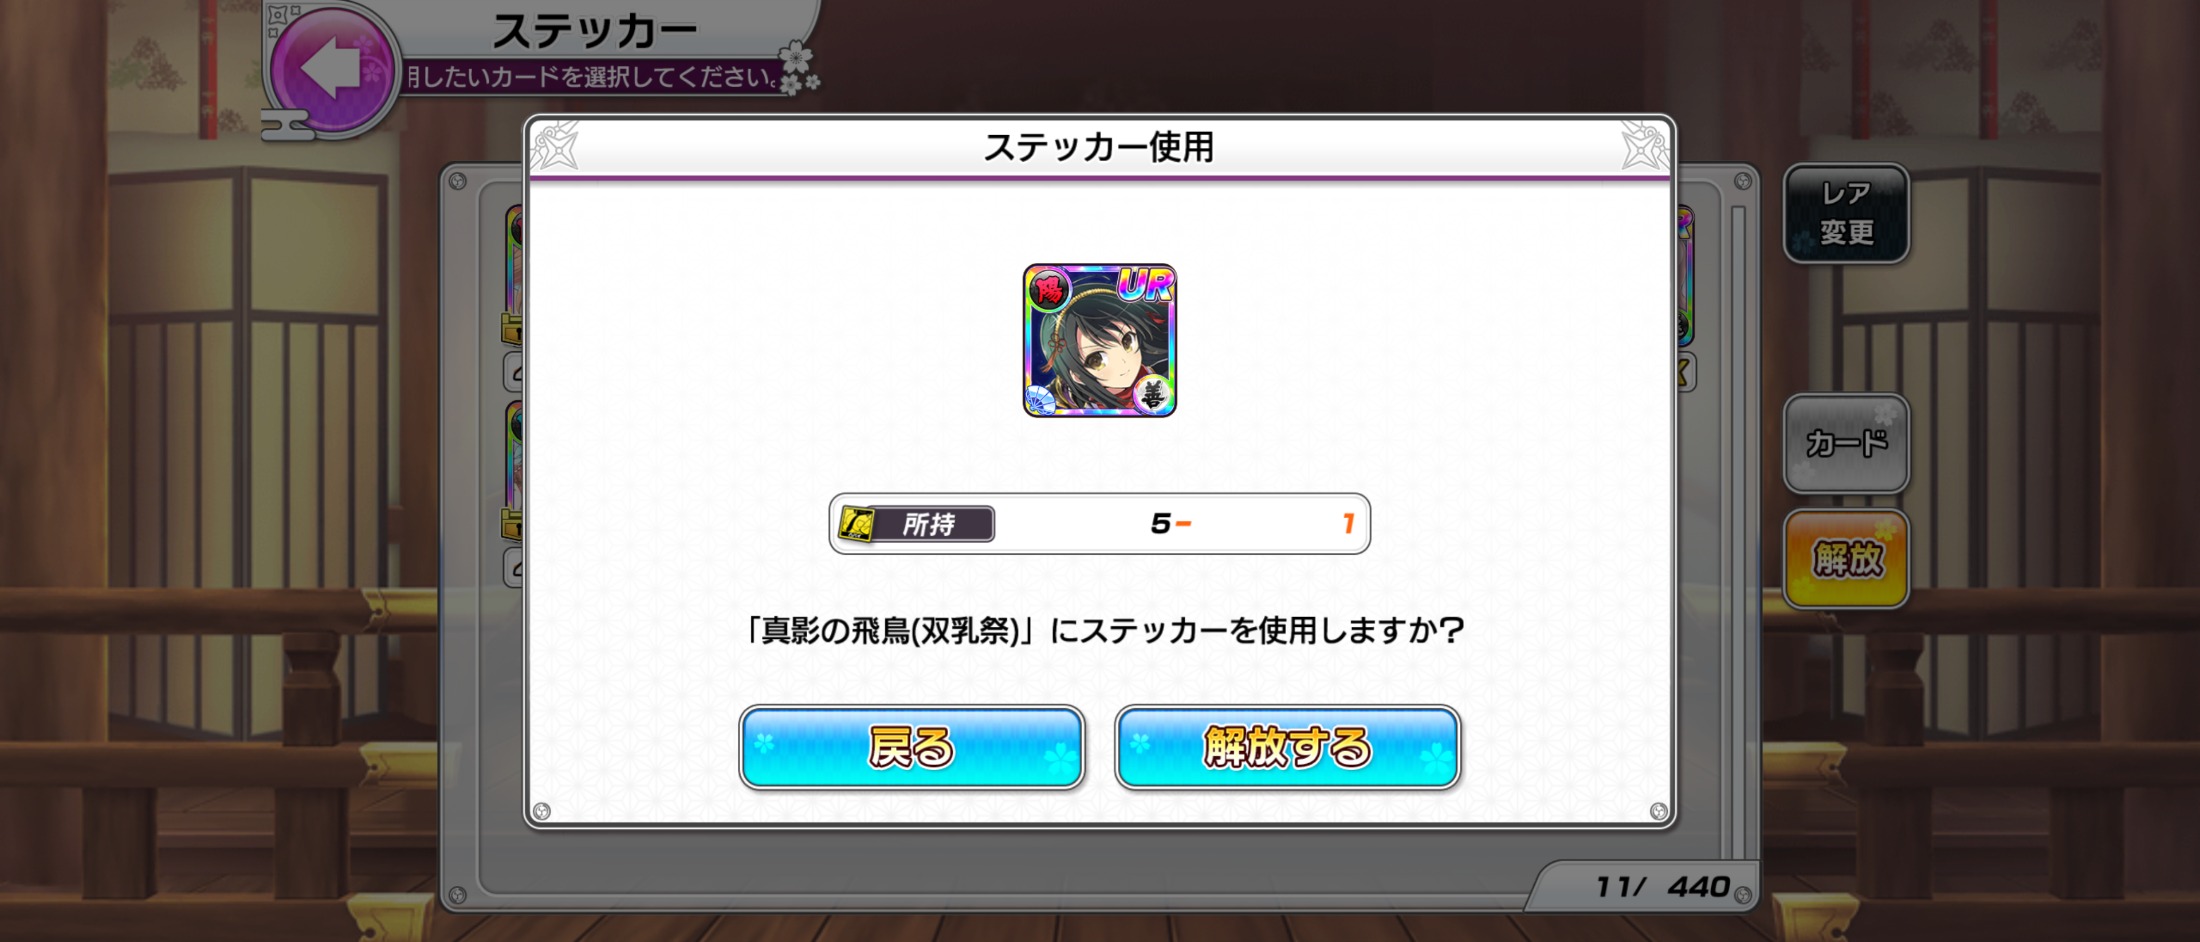Confirm with the 解放する button
This screenshot has height=942, width=2200.
click(x=1288, y=748)
